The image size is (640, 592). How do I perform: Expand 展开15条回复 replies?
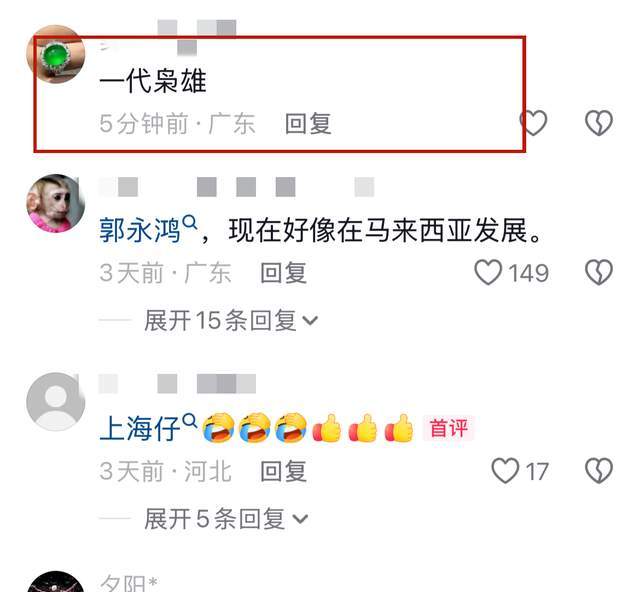[231, 320]
